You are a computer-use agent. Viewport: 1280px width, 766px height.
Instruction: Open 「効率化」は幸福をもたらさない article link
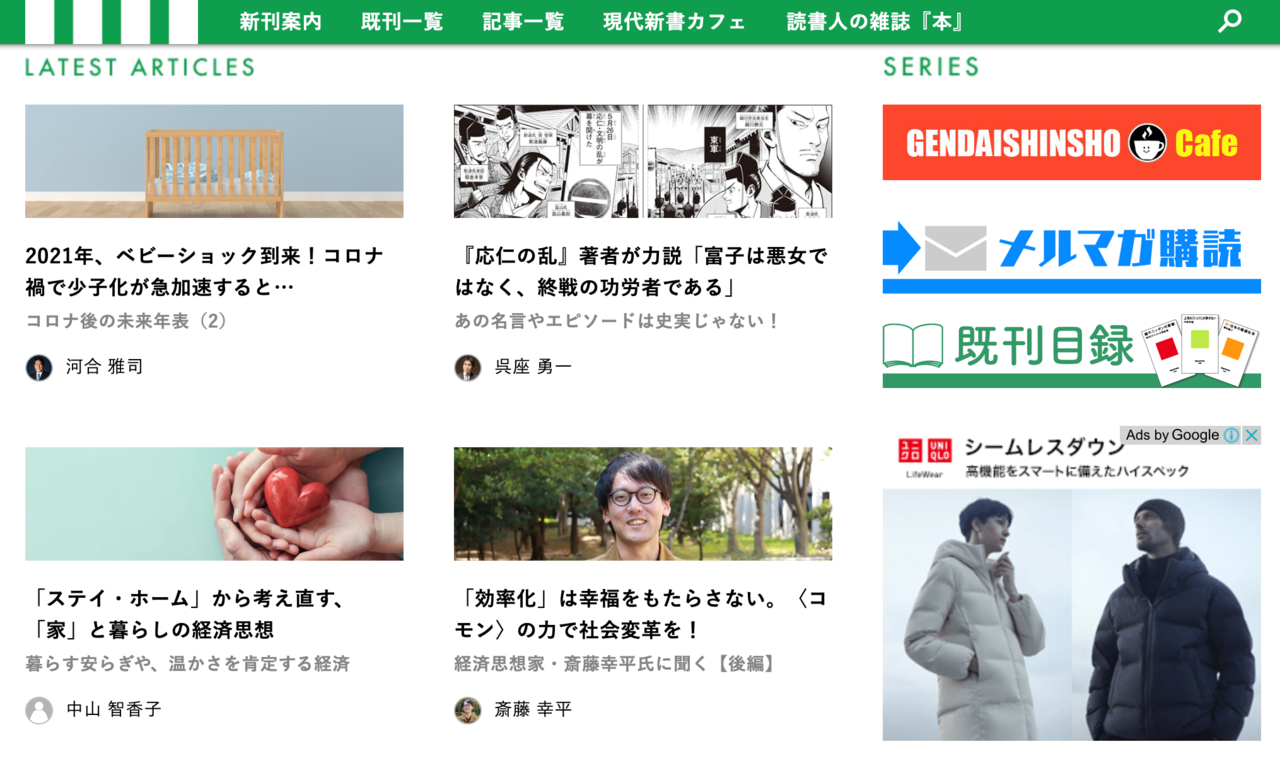pos(641,614)
